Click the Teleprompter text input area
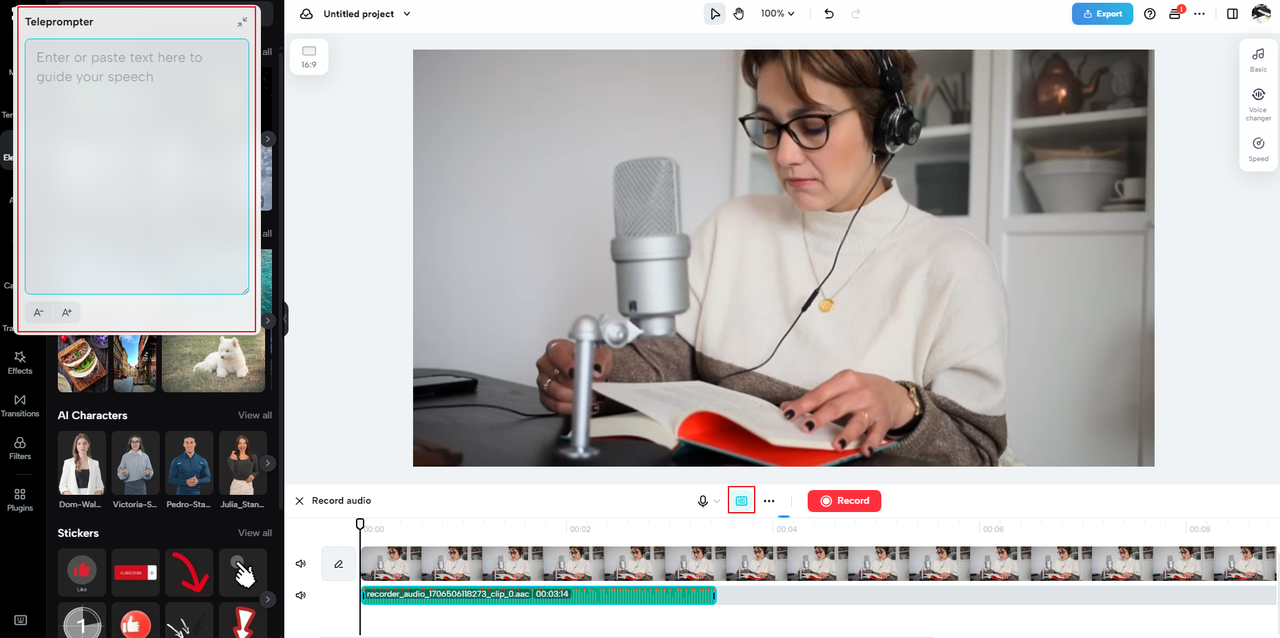The image size is (1280, 638). 137,167
